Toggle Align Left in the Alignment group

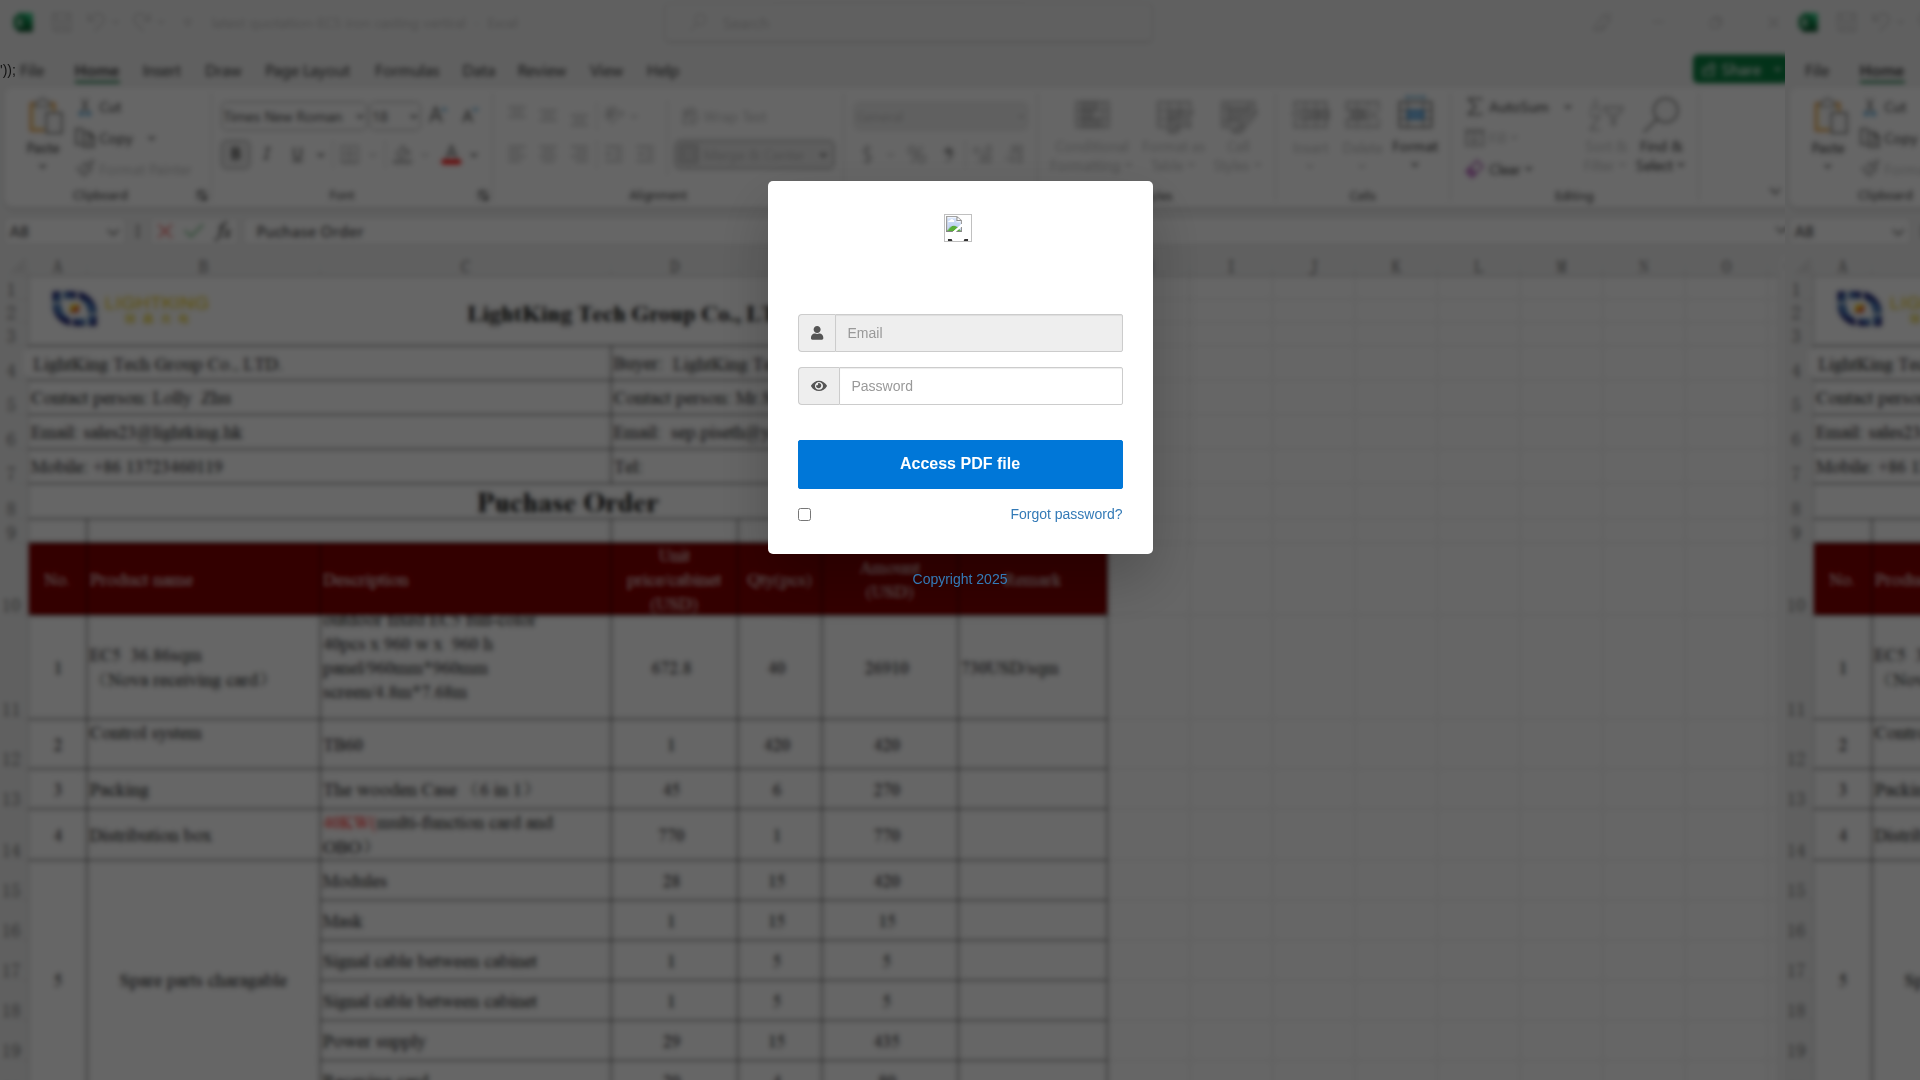click(516, 155)
